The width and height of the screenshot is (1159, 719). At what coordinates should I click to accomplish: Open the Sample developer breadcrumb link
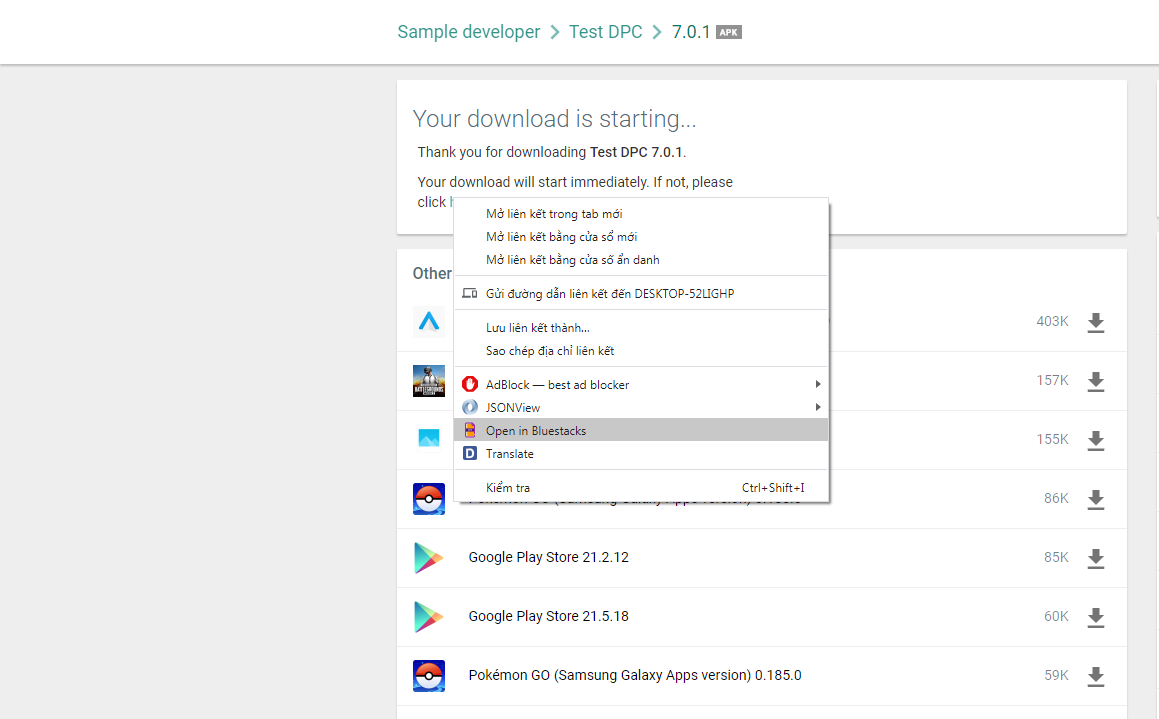(x=469, y=32)
